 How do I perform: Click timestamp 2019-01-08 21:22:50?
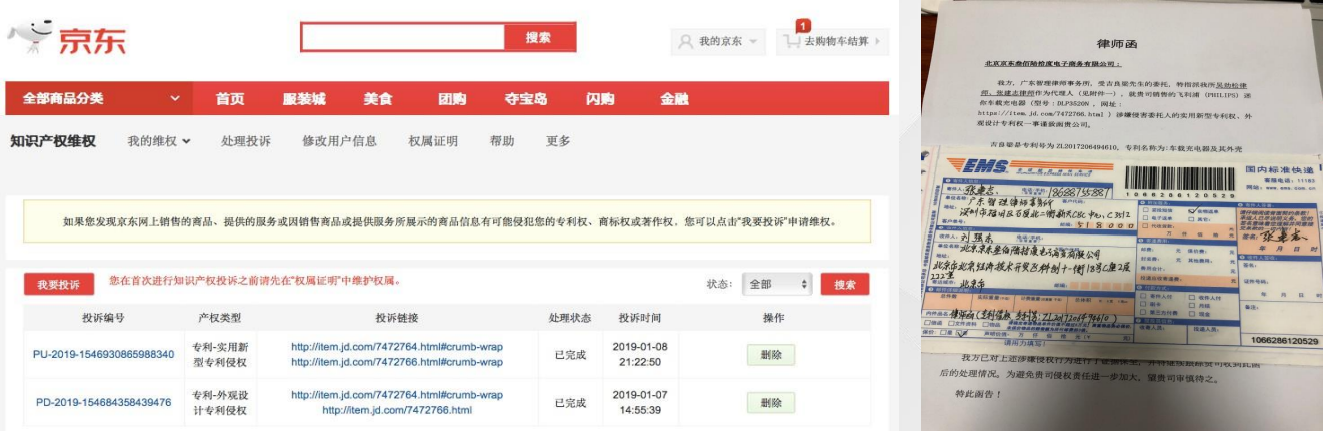click(639, 354)
